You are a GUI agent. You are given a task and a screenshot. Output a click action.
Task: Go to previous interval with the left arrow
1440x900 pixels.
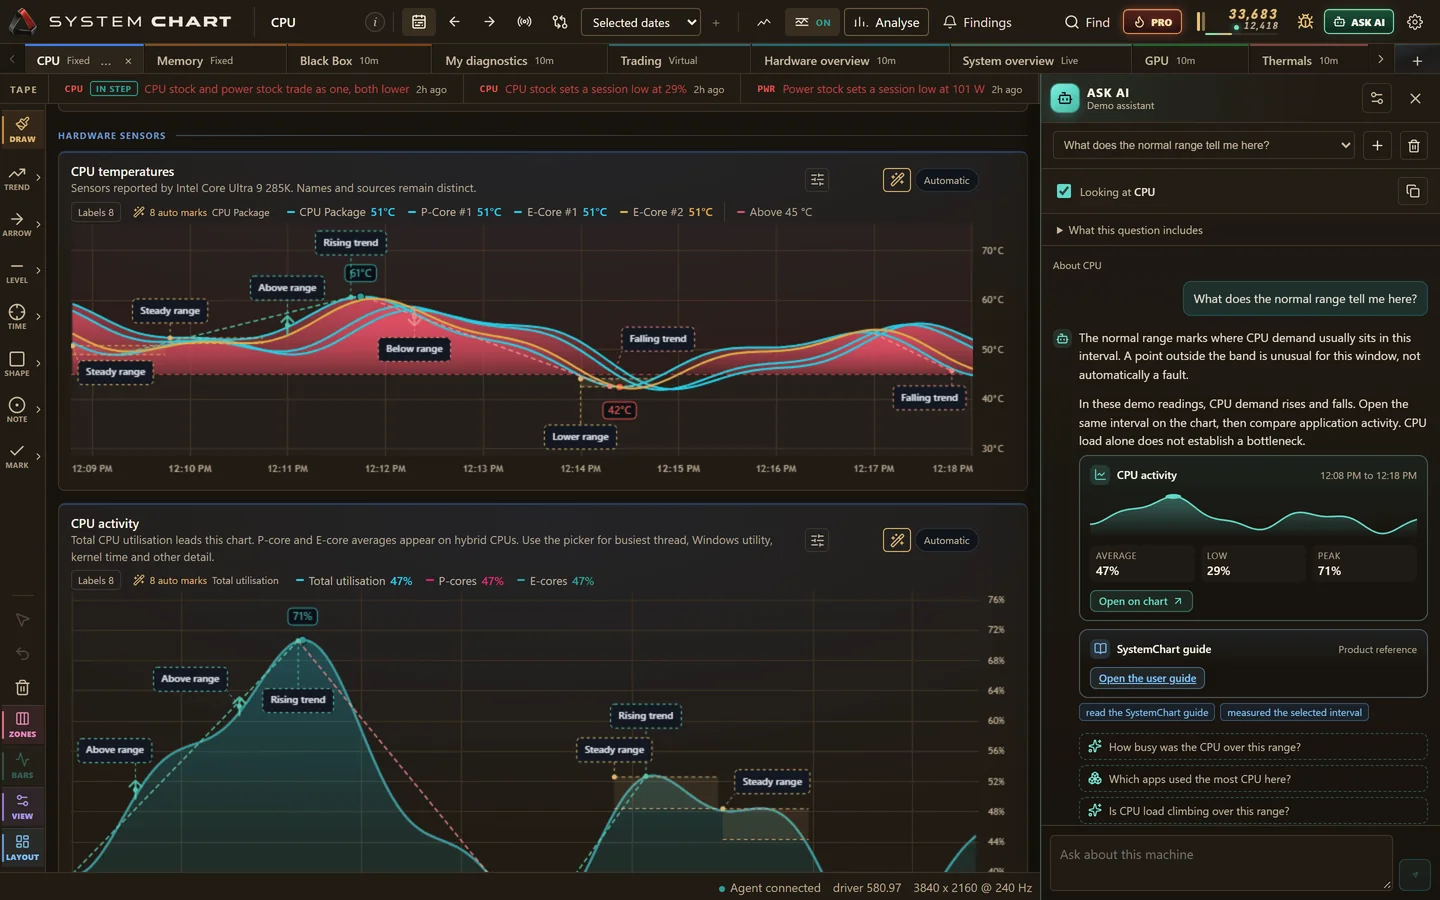click(x=454, y=22)
